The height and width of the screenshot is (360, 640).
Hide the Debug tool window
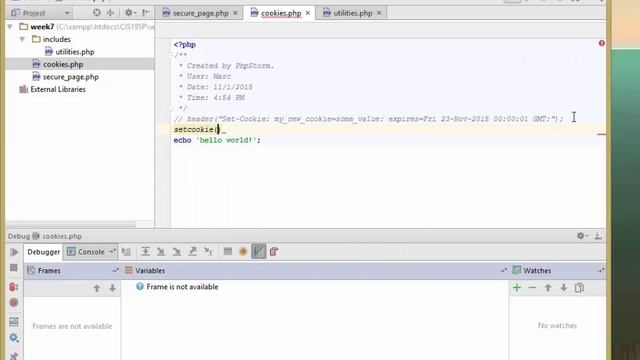(598, 236)
